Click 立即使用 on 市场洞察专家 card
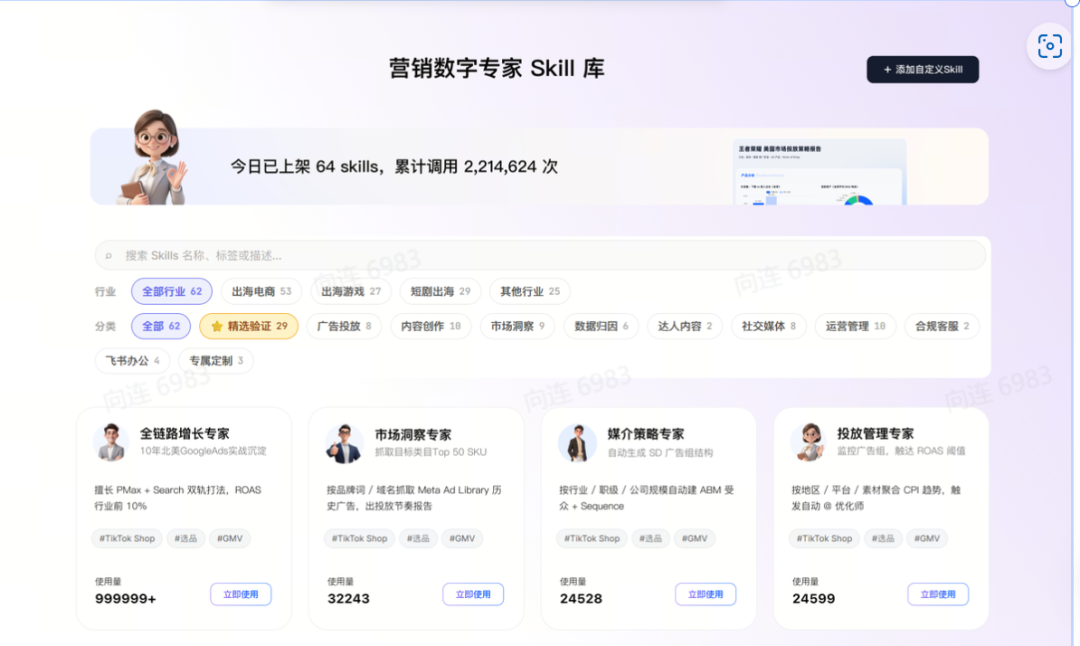This screenshot has width=1080, height=646. 473,594
